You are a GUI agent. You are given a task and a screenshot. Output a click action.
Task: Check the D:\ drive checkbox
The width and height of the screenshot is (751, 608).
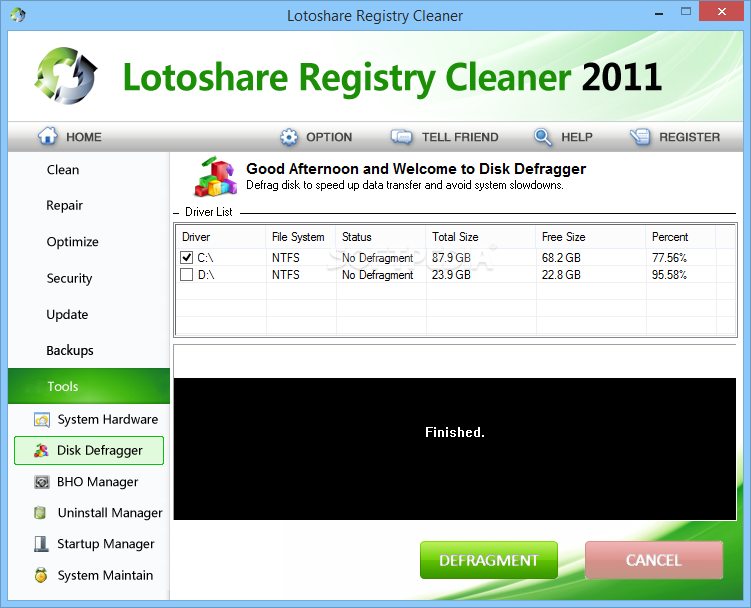click(x=187, y=275)
